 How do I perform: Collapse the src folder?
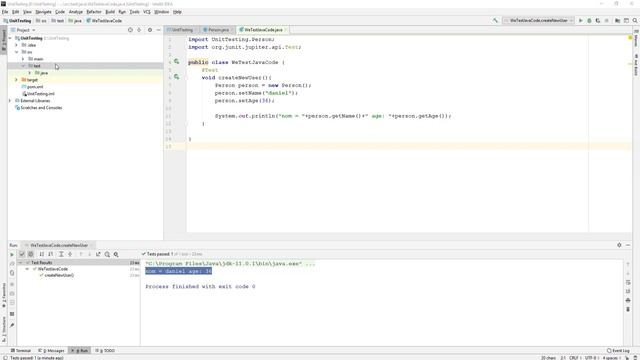[17, 52]
